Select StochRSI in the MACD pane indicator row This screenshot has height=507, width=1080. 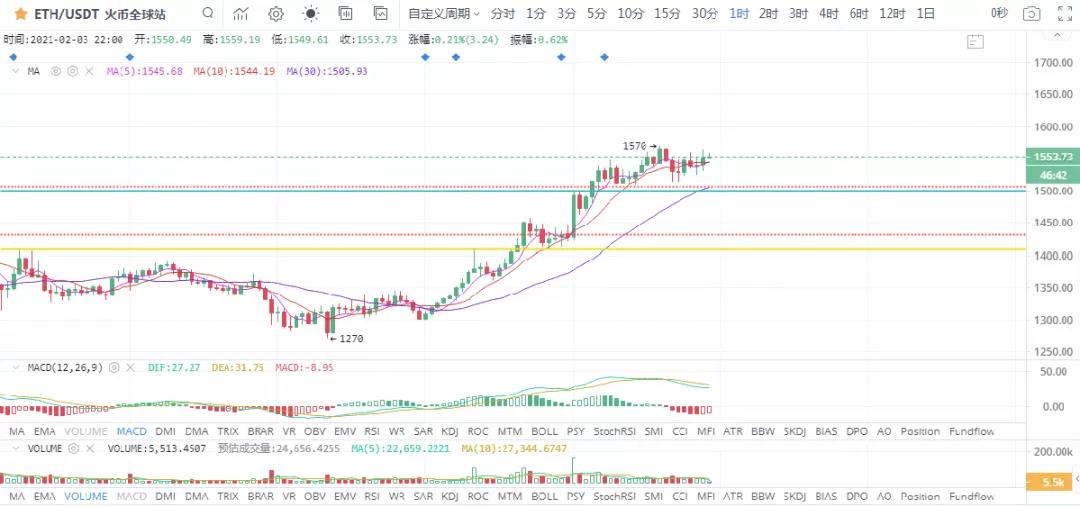(x=613, y=431)
